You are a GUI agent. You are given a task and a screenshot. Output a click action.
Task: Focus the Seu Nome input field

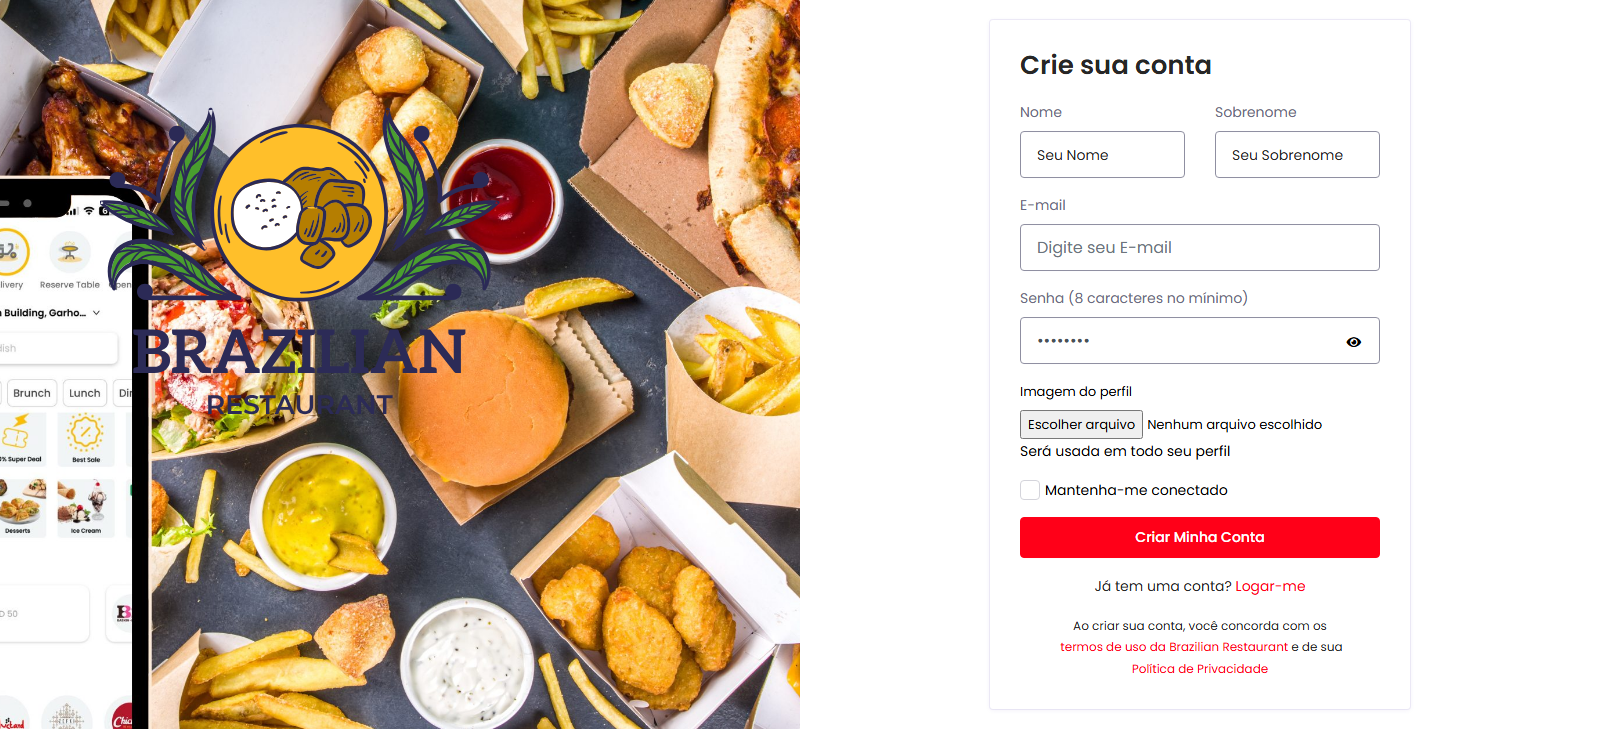tap(1102, 155)
